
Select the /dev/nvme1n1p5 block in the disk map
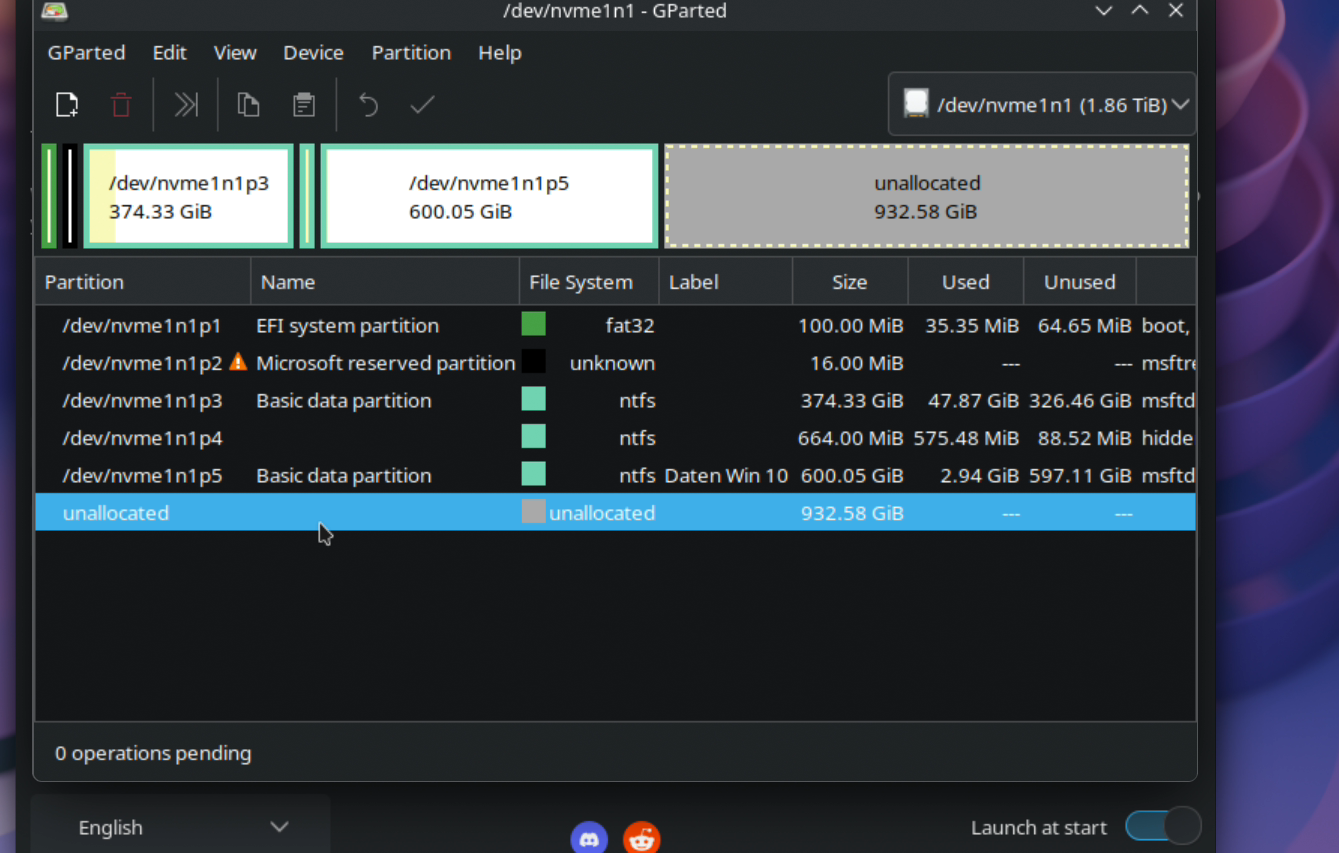[489, 196]
